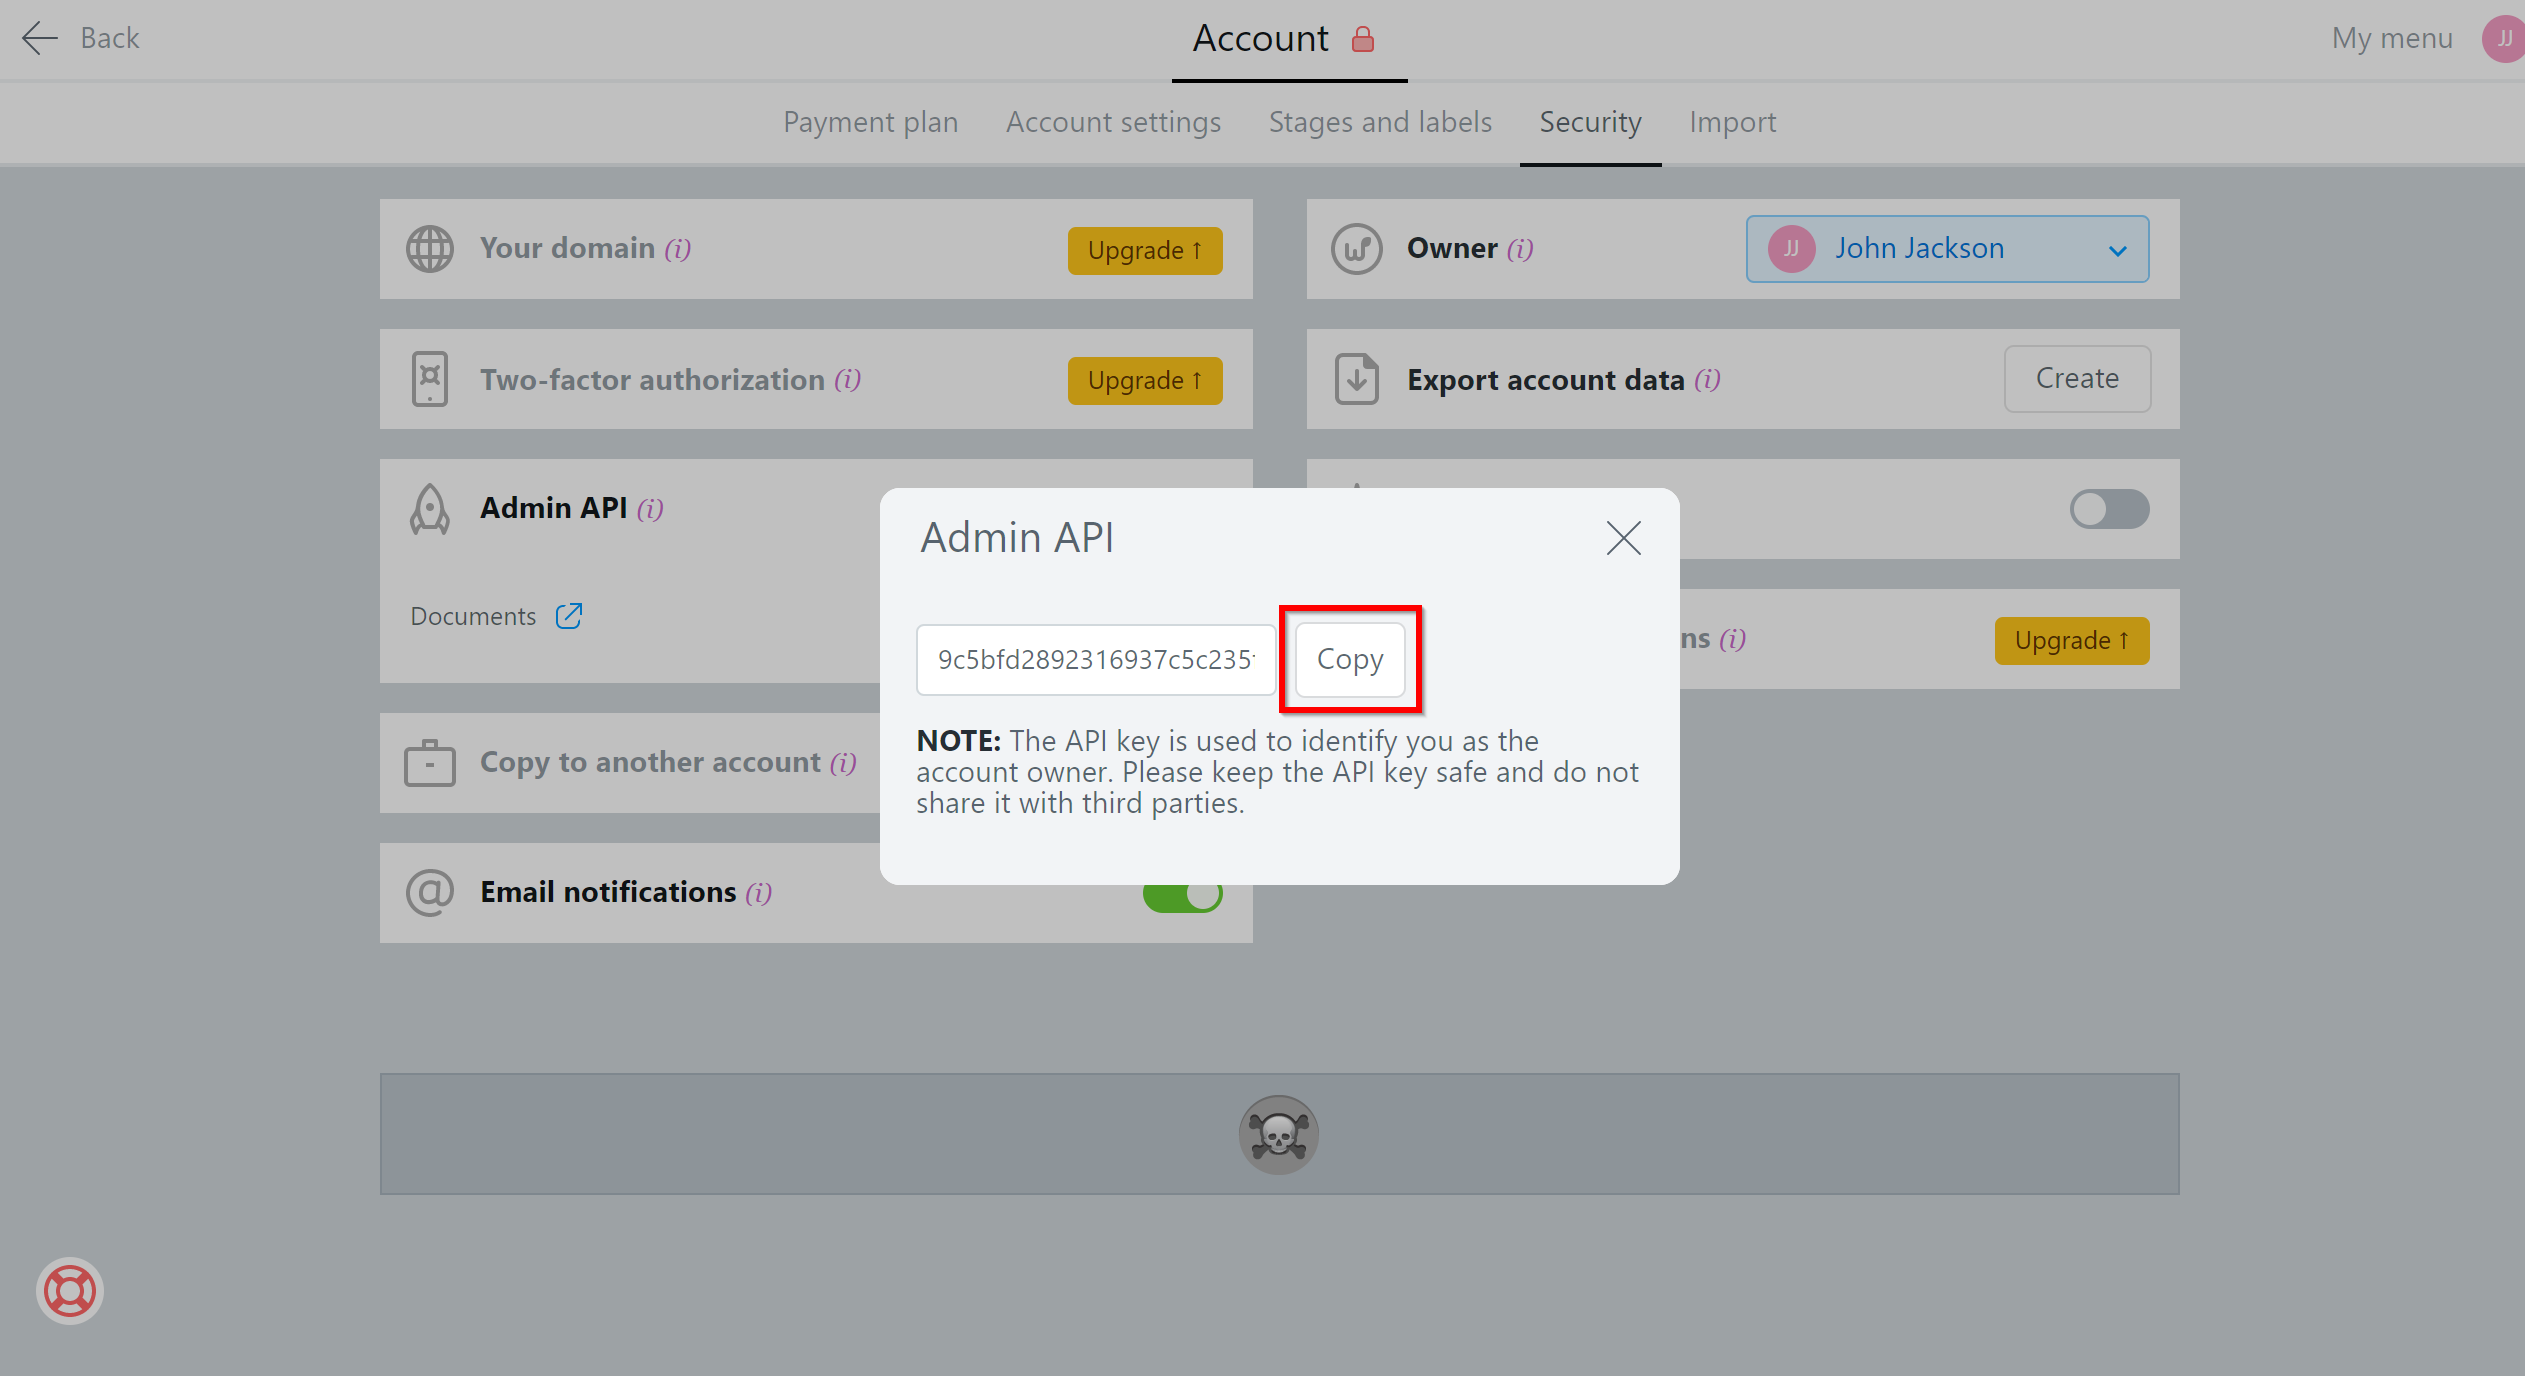
Task: Select the Security tab
Action: coord(1591,122)
